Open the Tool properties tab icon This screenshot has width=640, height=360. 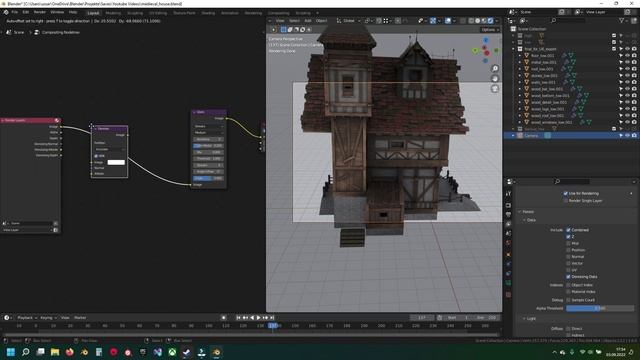pyautogui.click(x=508, y=193)
